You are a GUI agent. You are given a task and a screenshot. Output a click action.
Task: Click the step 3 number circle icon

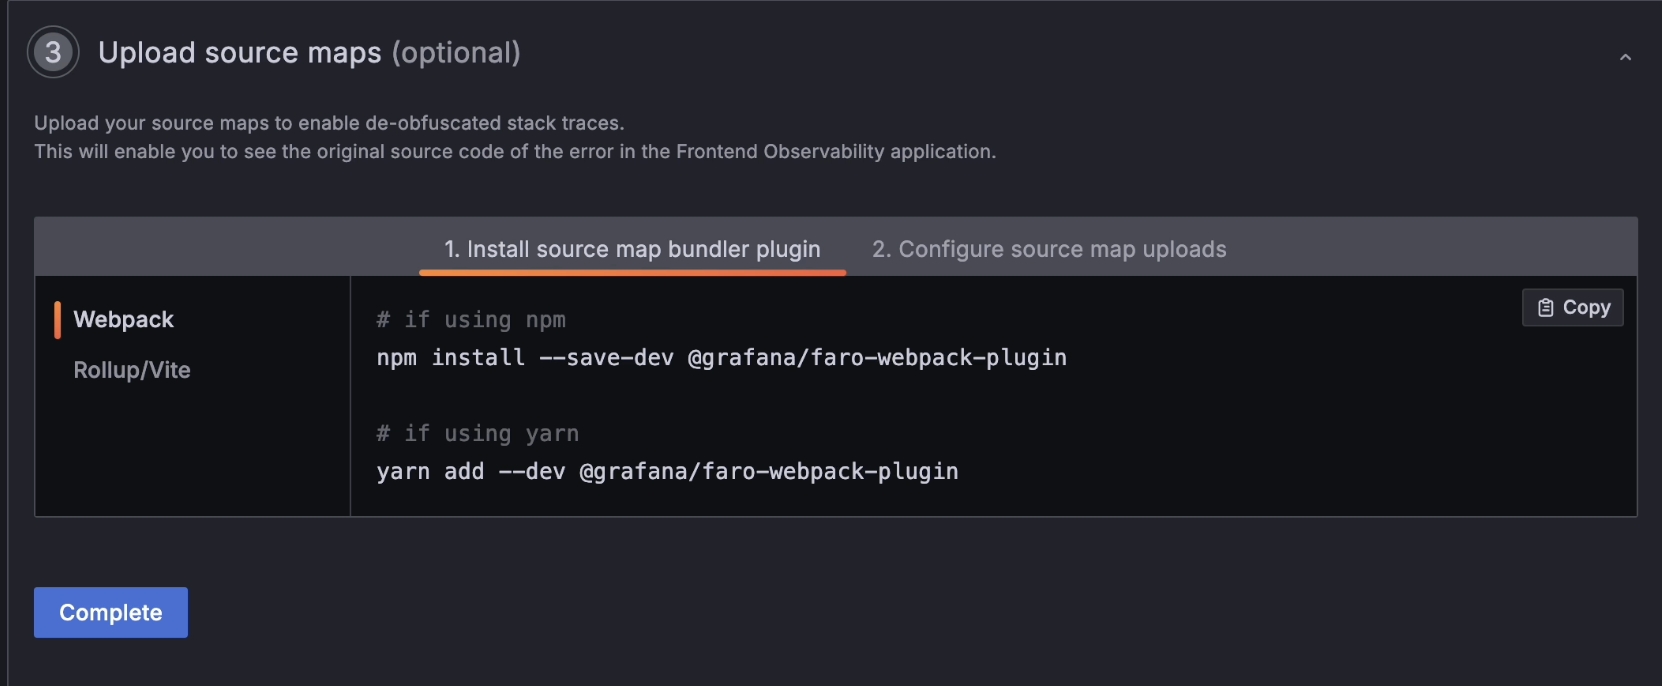pyautogui.click(x=53, y=52)
